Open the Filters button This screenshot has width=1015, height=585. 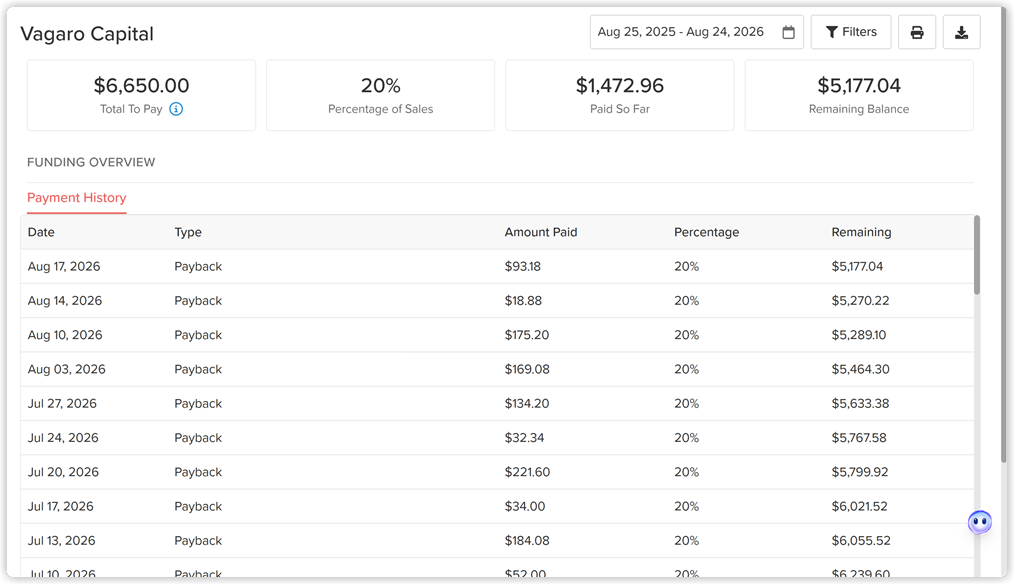851,32
